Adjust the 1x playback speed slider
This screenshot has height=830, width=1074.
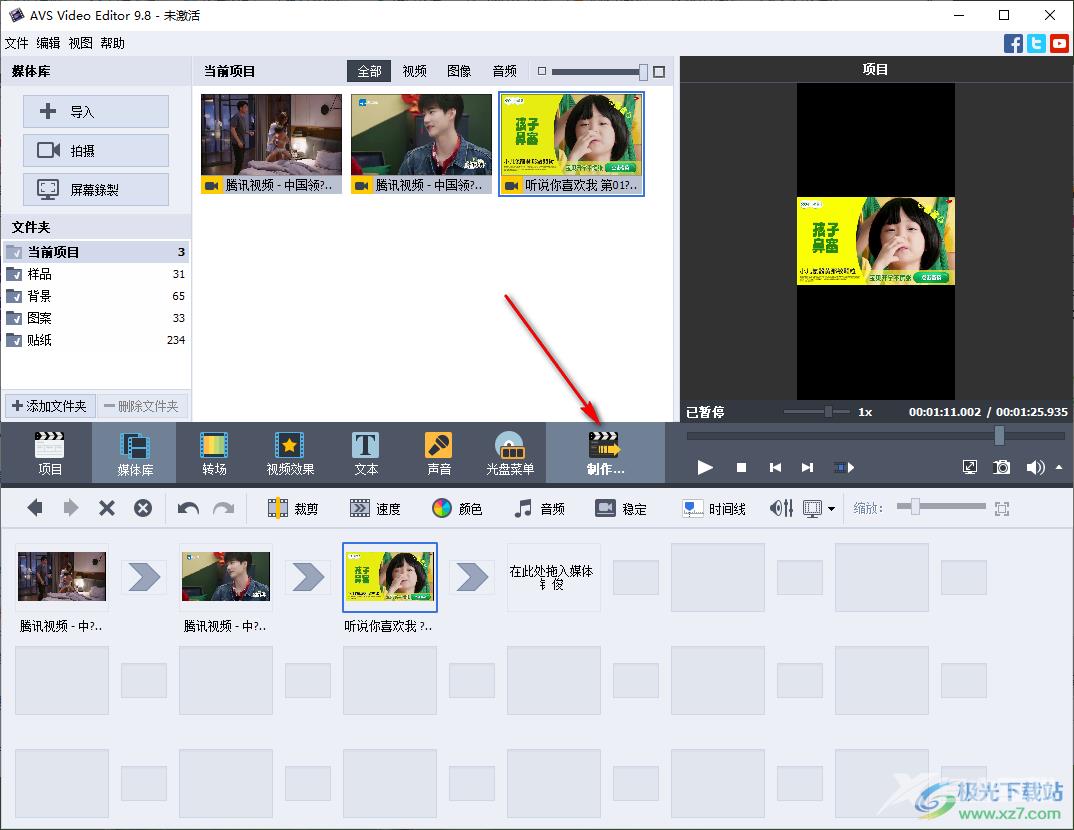[x=828, y=412]
